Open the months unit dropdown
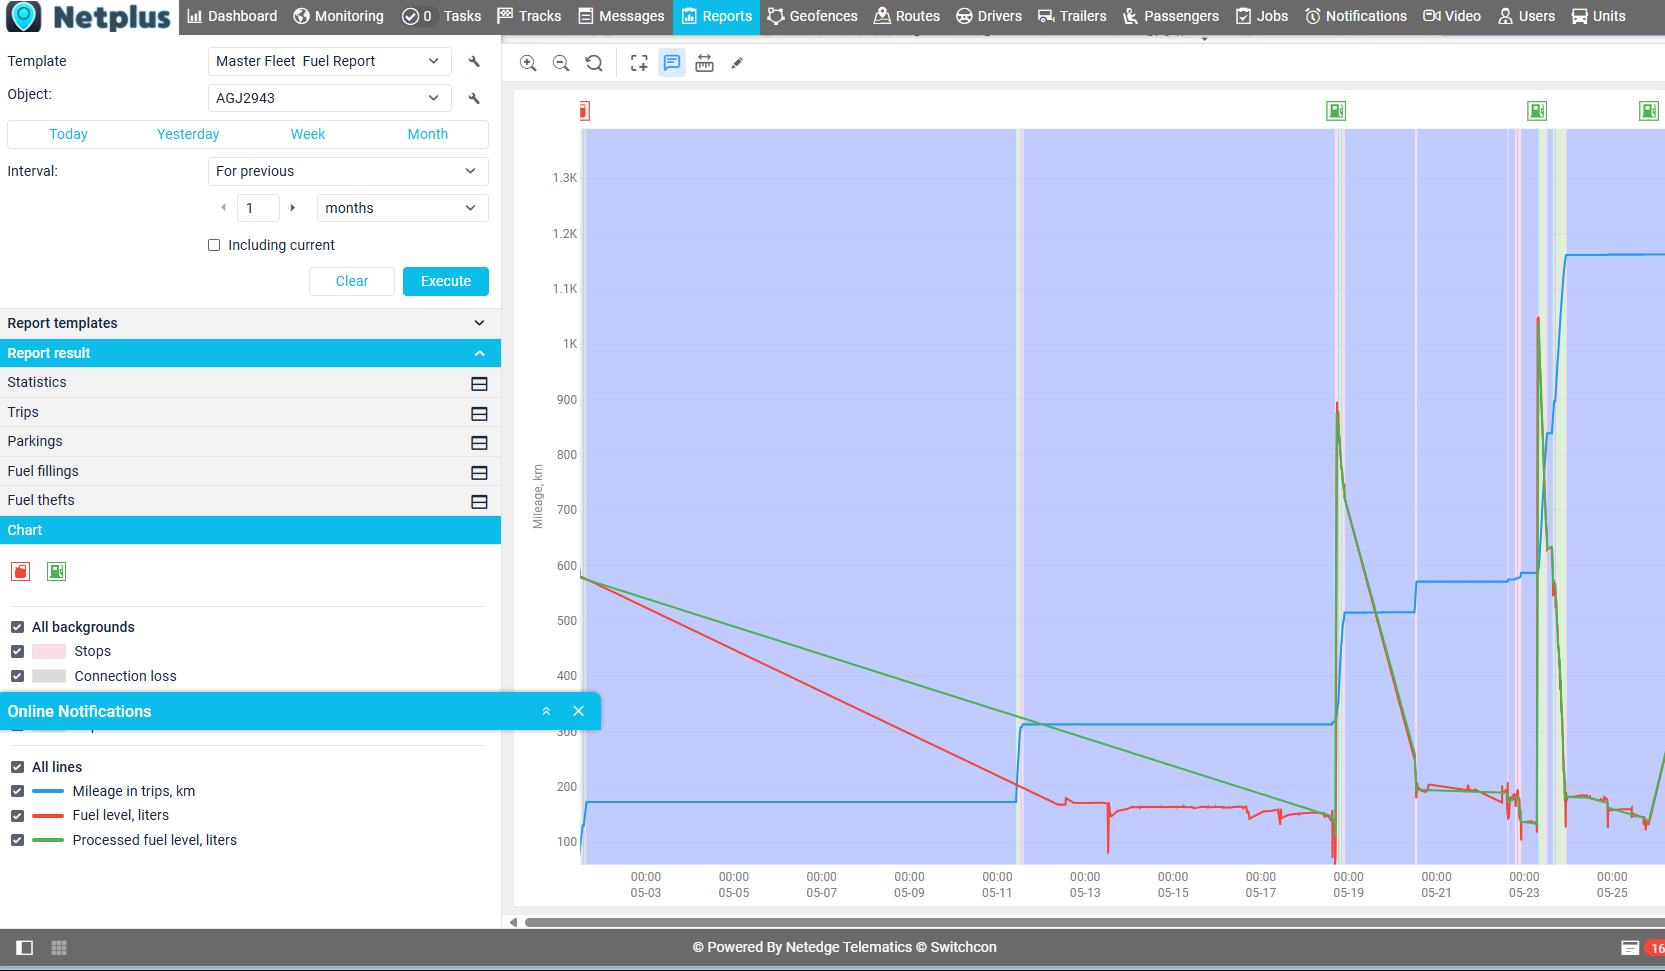 [402, 208]
